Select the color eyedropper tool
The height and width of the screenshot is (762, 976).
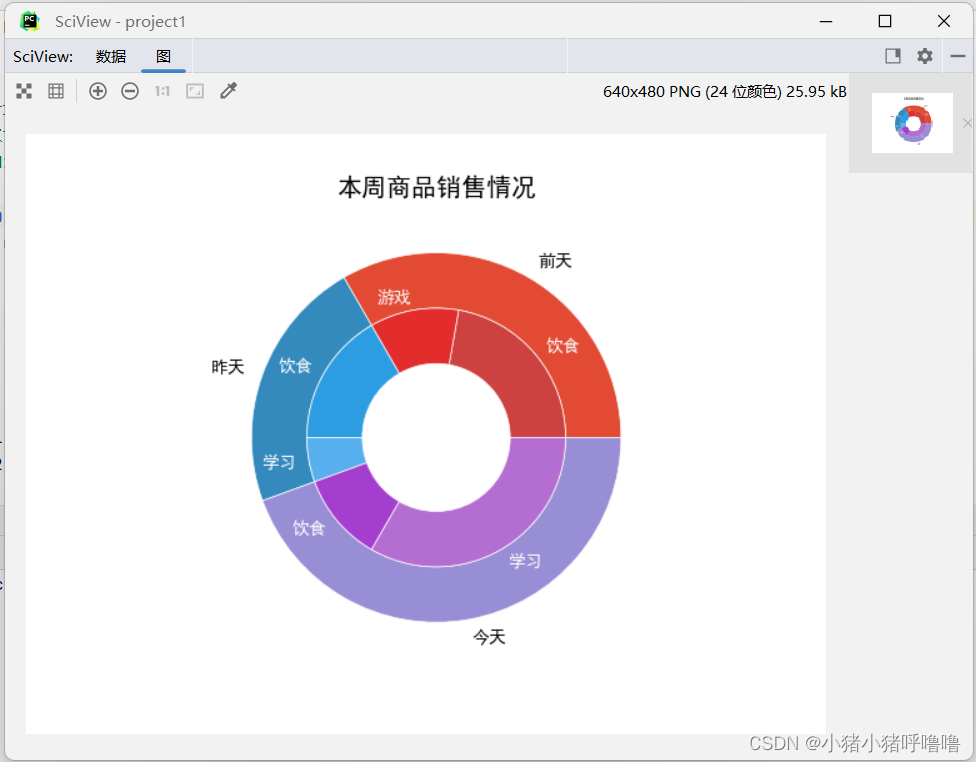[228, 91]
